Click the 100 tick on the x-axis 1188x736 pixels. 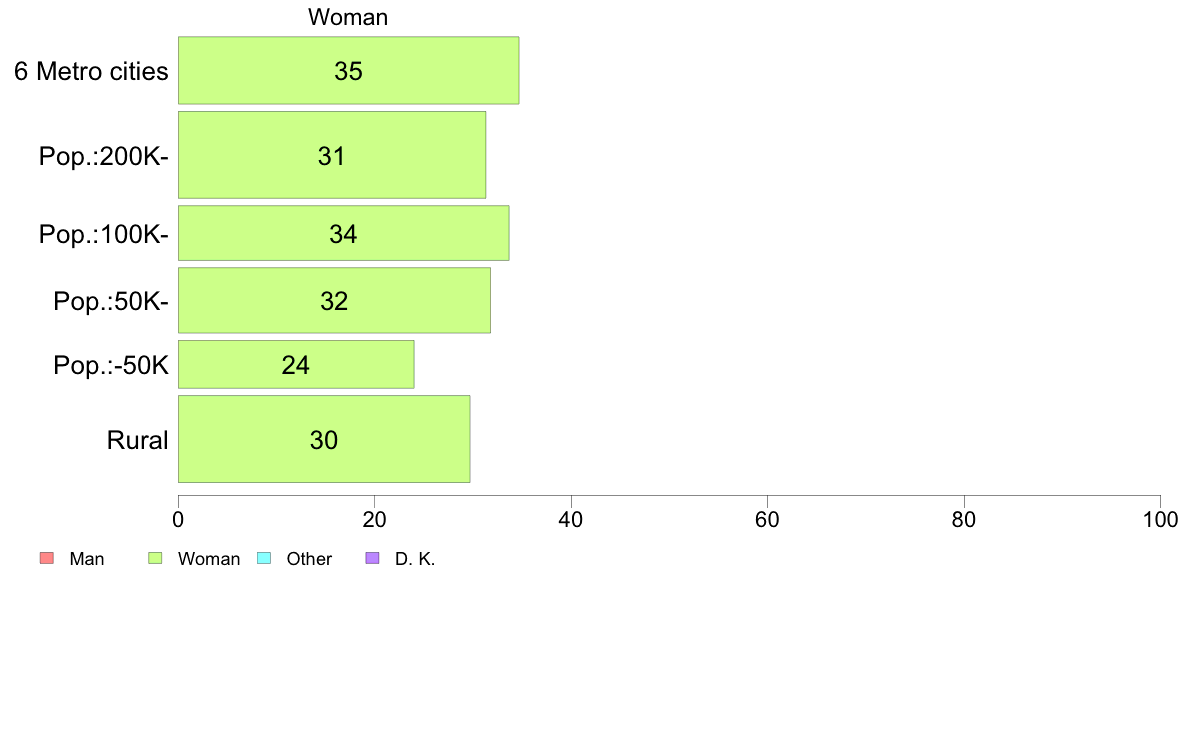1160,520
